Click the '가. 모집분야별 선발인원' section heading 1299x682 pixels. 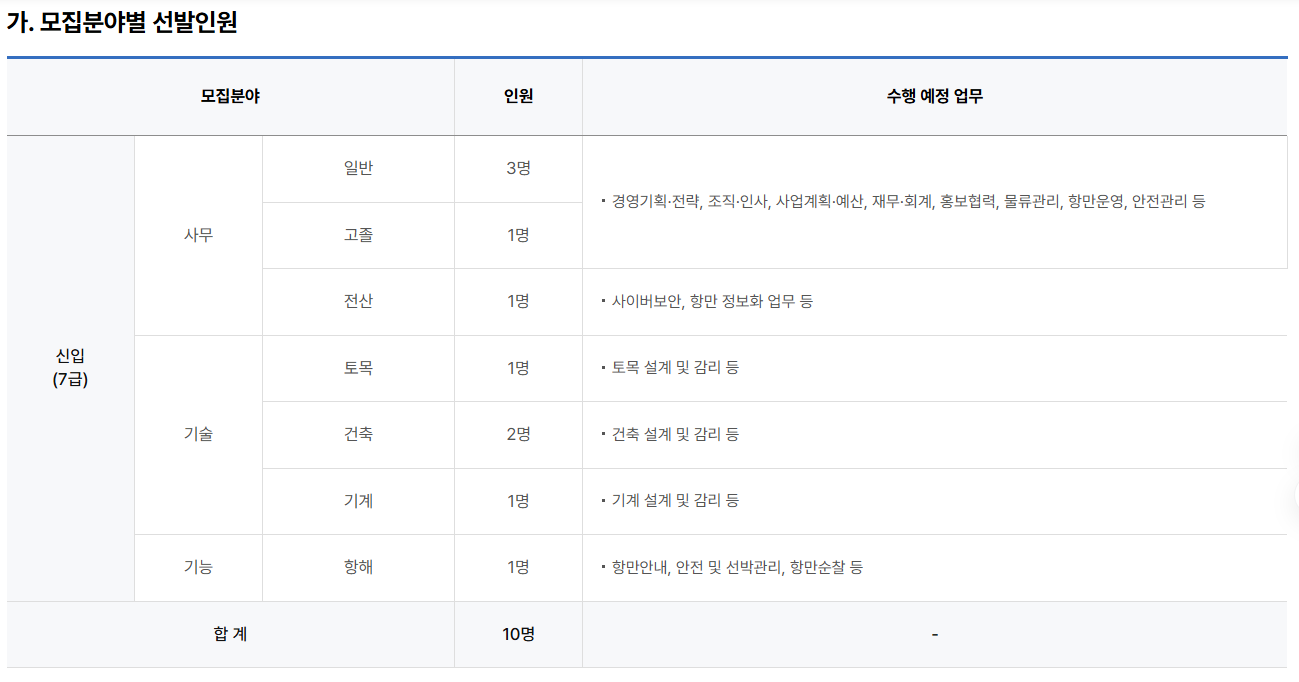coord(122,23)
